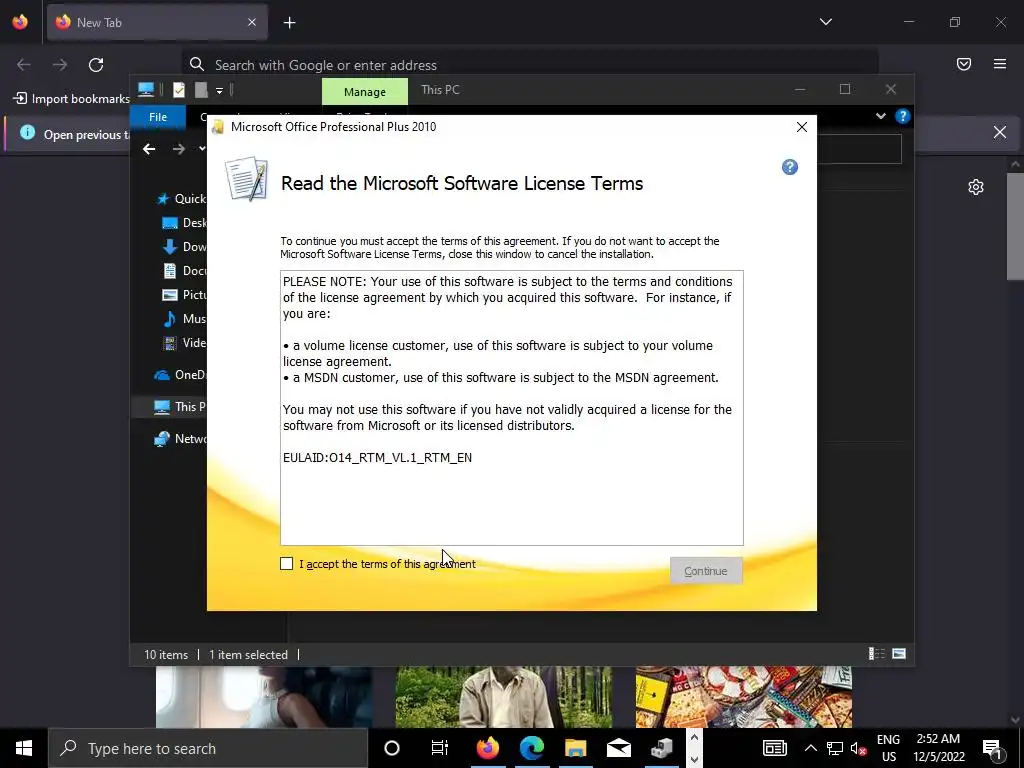1024x768 pixels.
Task: Click Firefox page vertical scrollbar
Action: click(x=1015, y=226)
